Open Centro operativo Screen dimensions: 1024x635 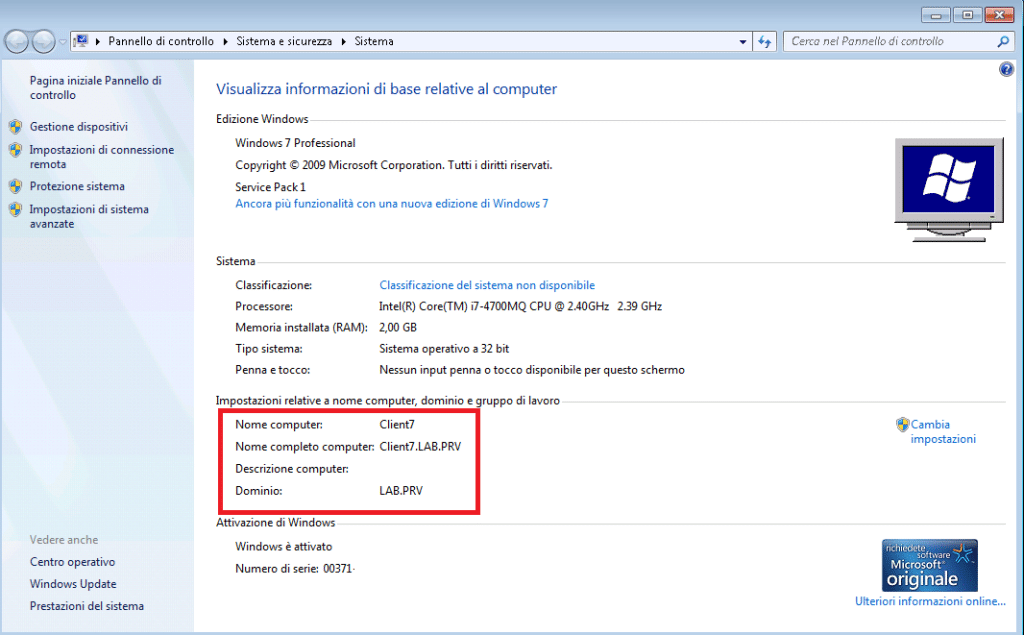(x=72, y=562)
